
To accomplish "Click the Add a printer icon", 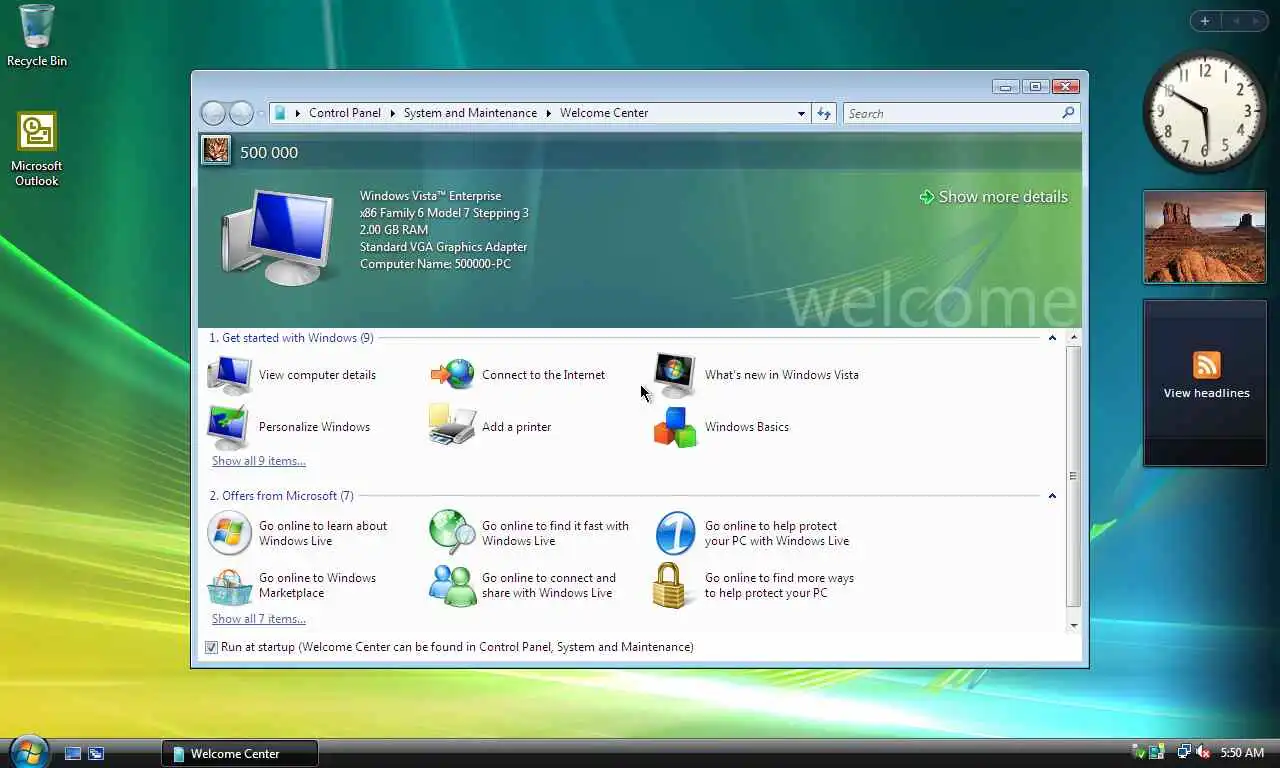I will [452, 427].
